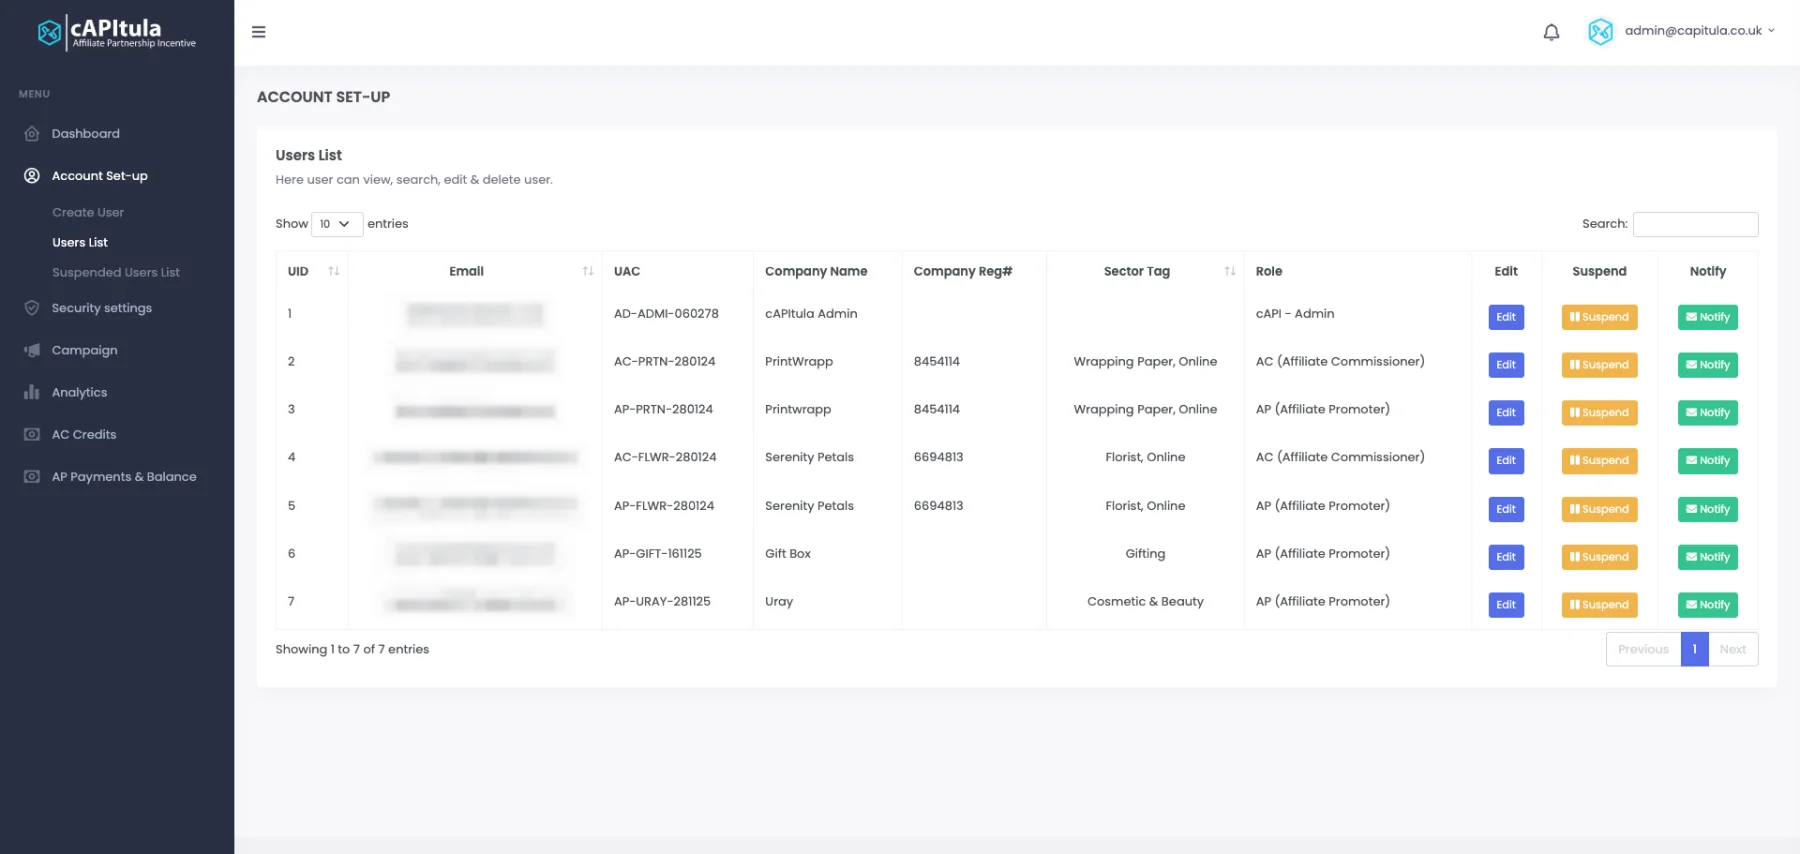
Task: Expand the admin@capitula.co.uk account menu
Action: click(x=1700, y=31)
